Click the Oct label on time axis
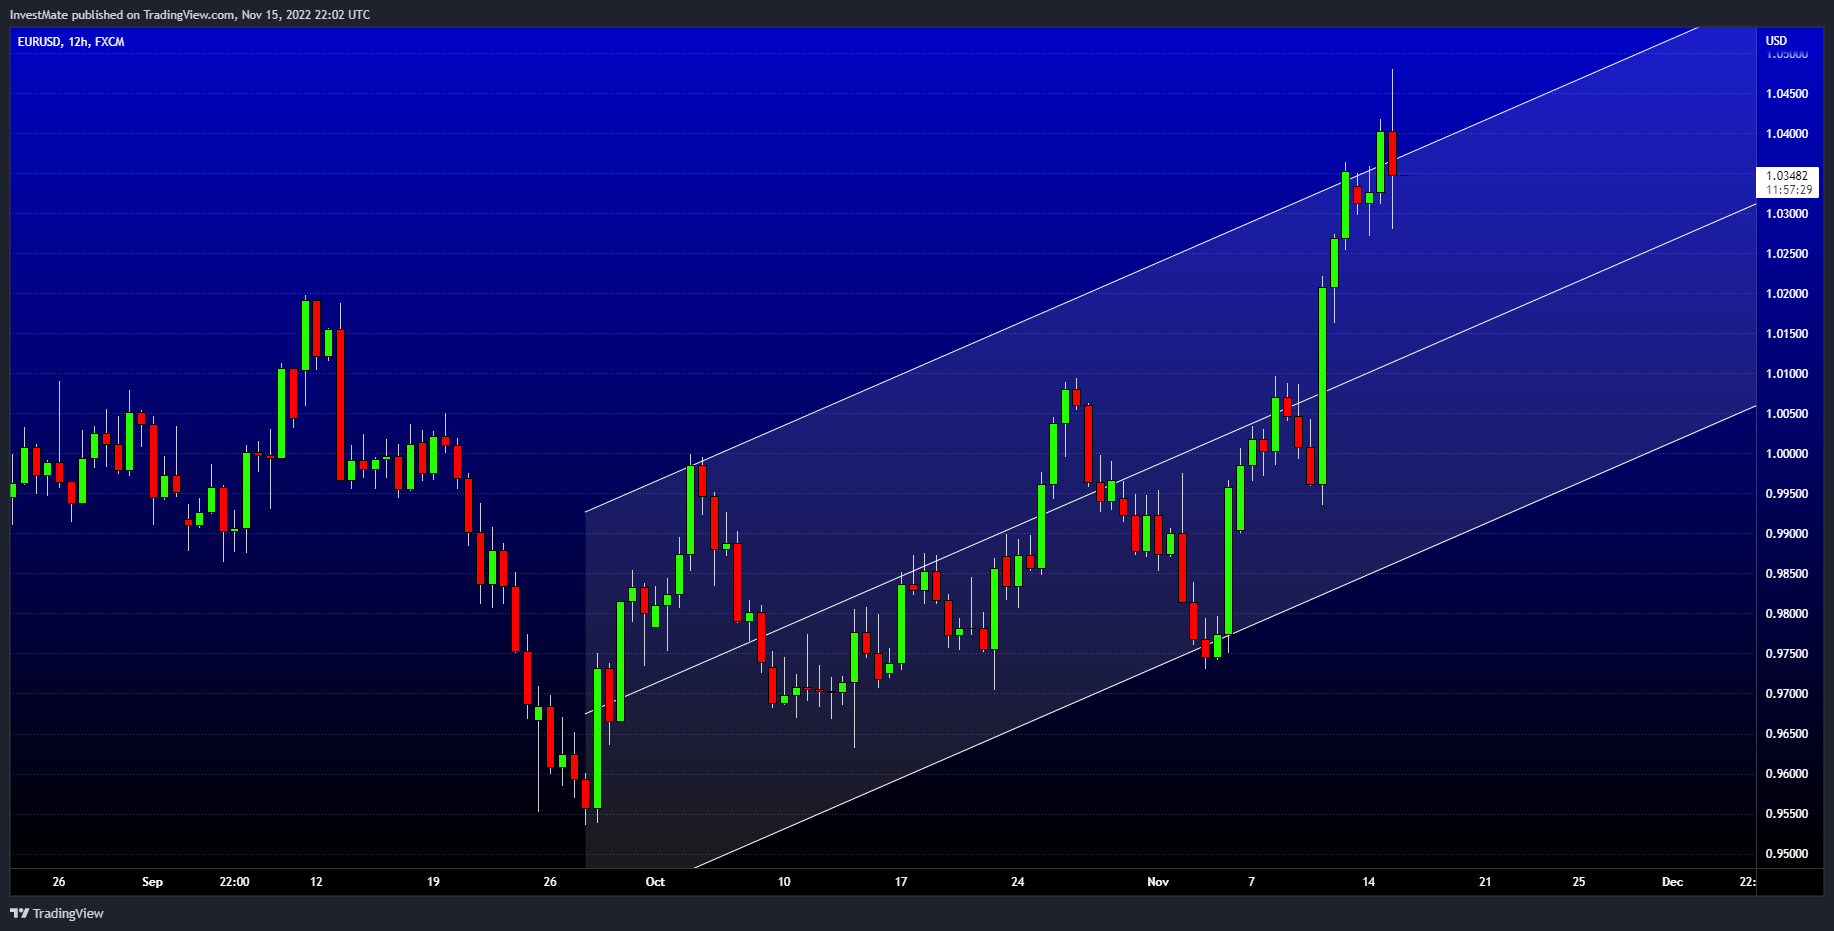The height and width of the screenshot is (931, 1834). [655, 882]
